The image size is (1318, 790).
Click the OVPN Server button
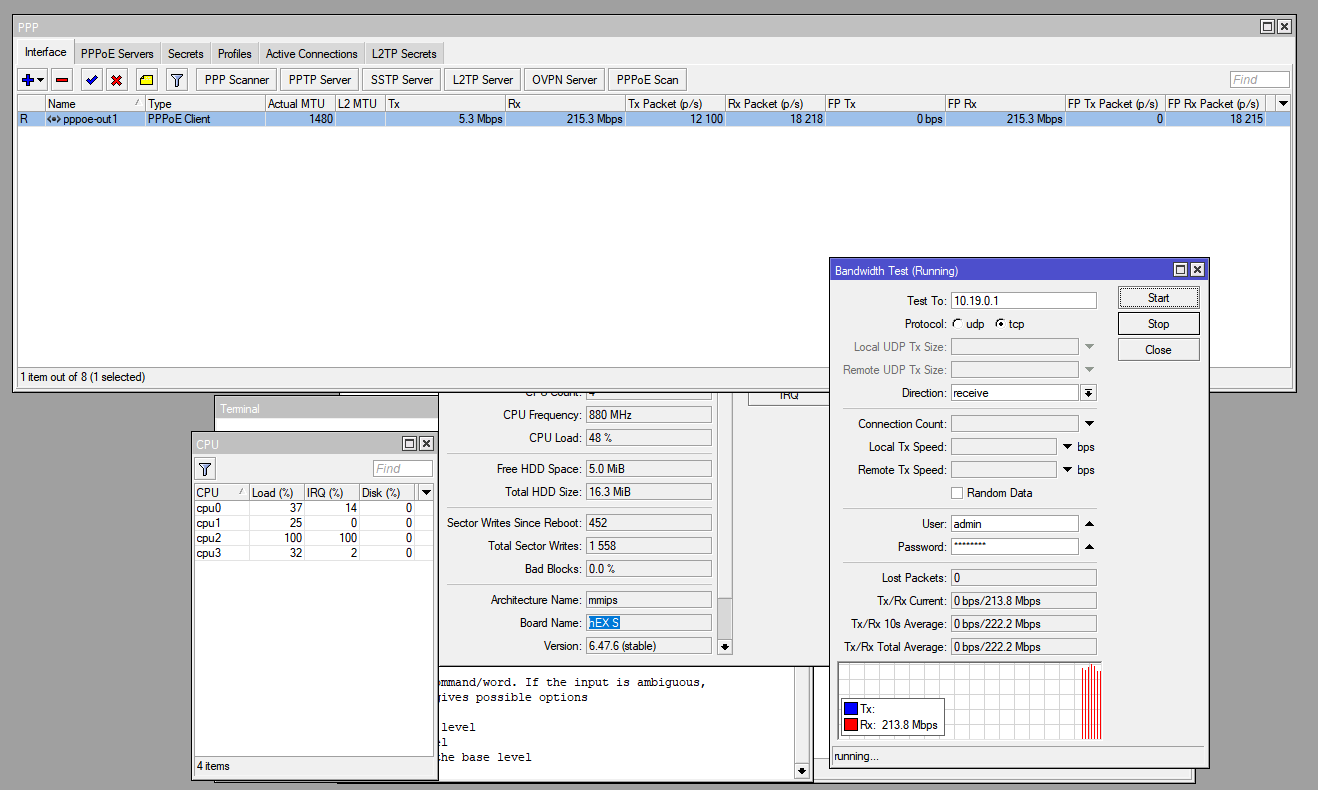[565, 80]
